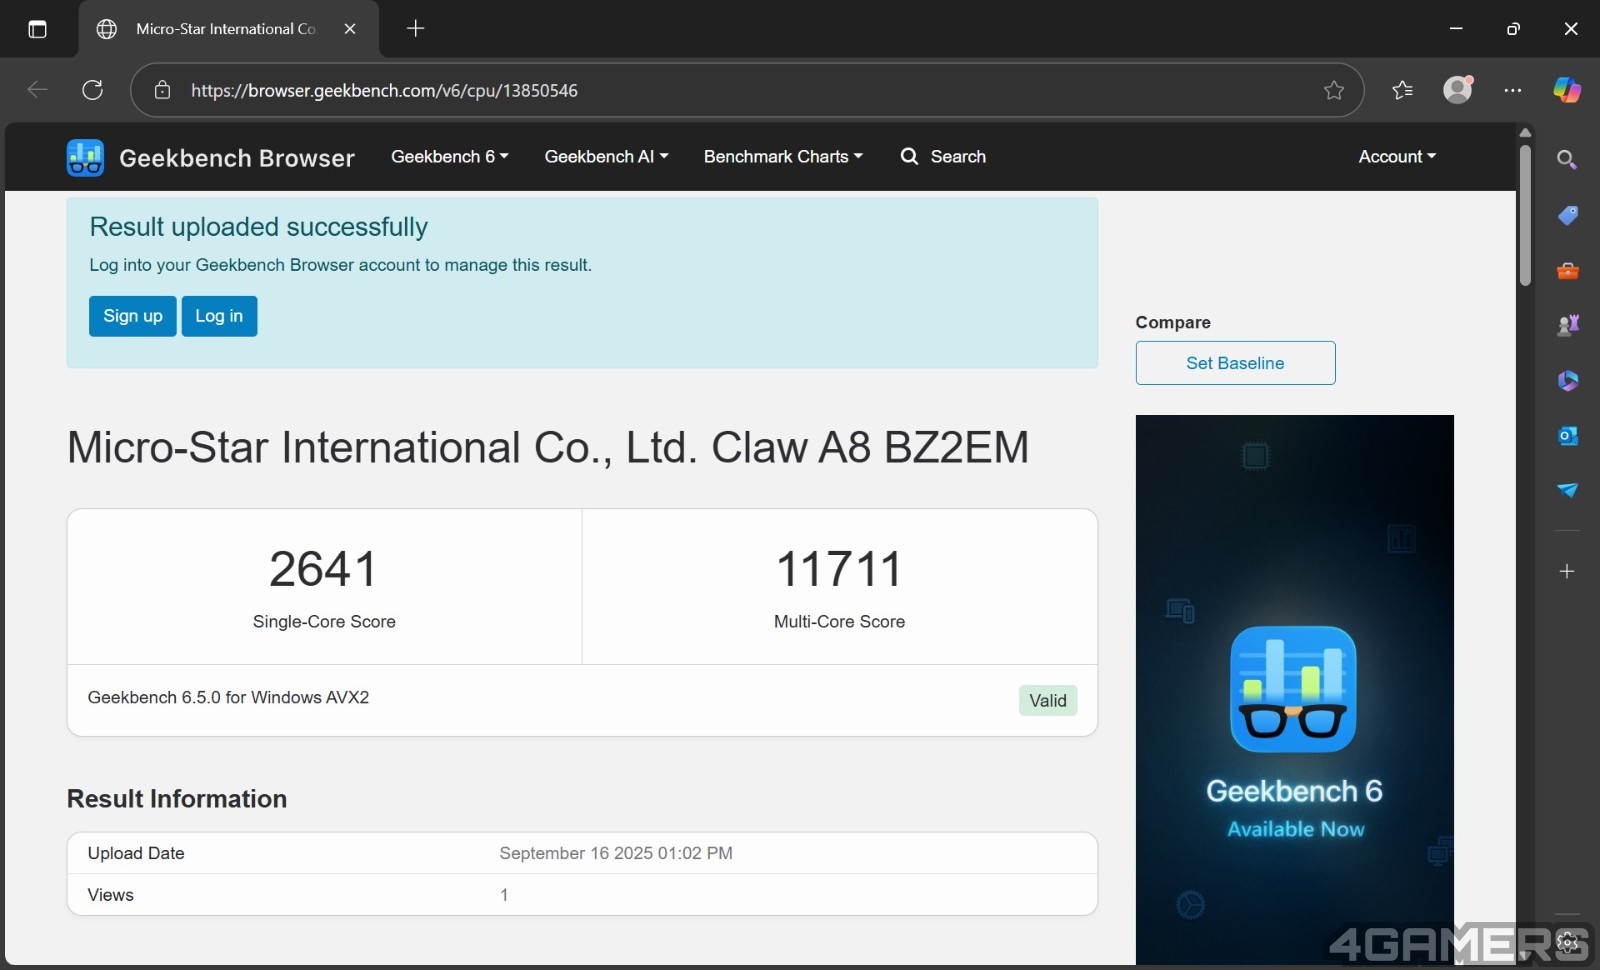
Task: Refresh the page with the reload icon
Action: pos(93,90)
